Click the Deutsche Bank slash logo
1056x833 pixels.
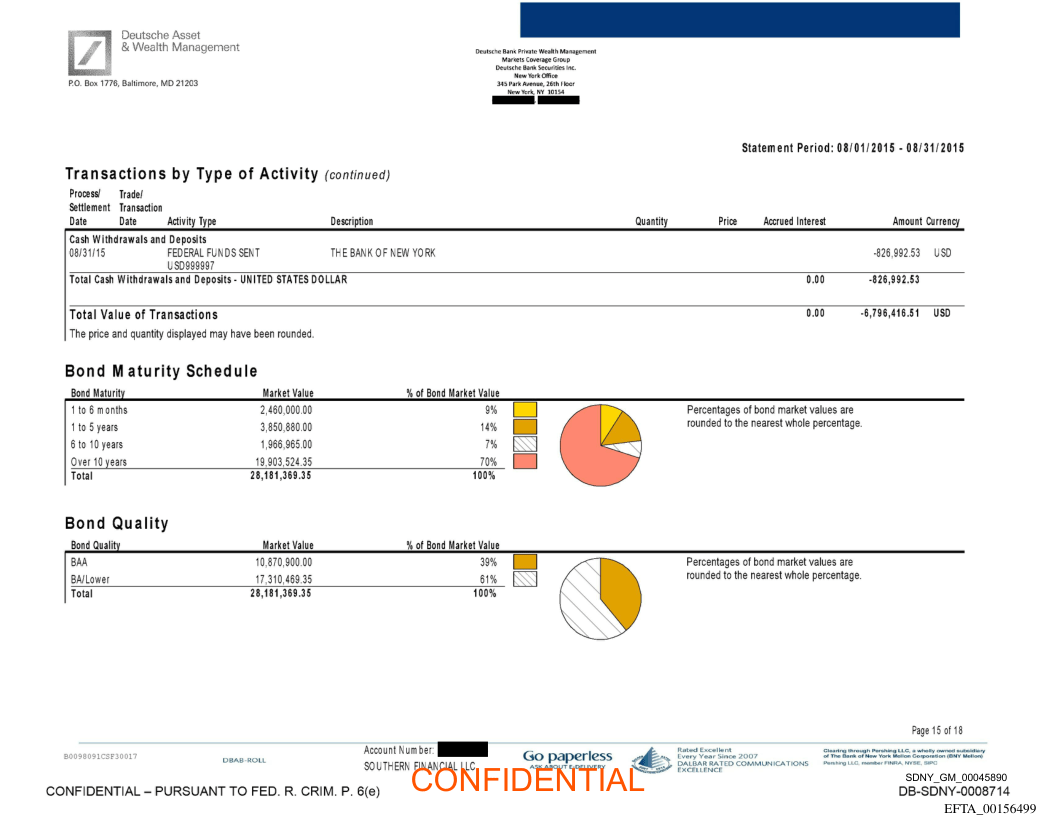coord(90,52)
